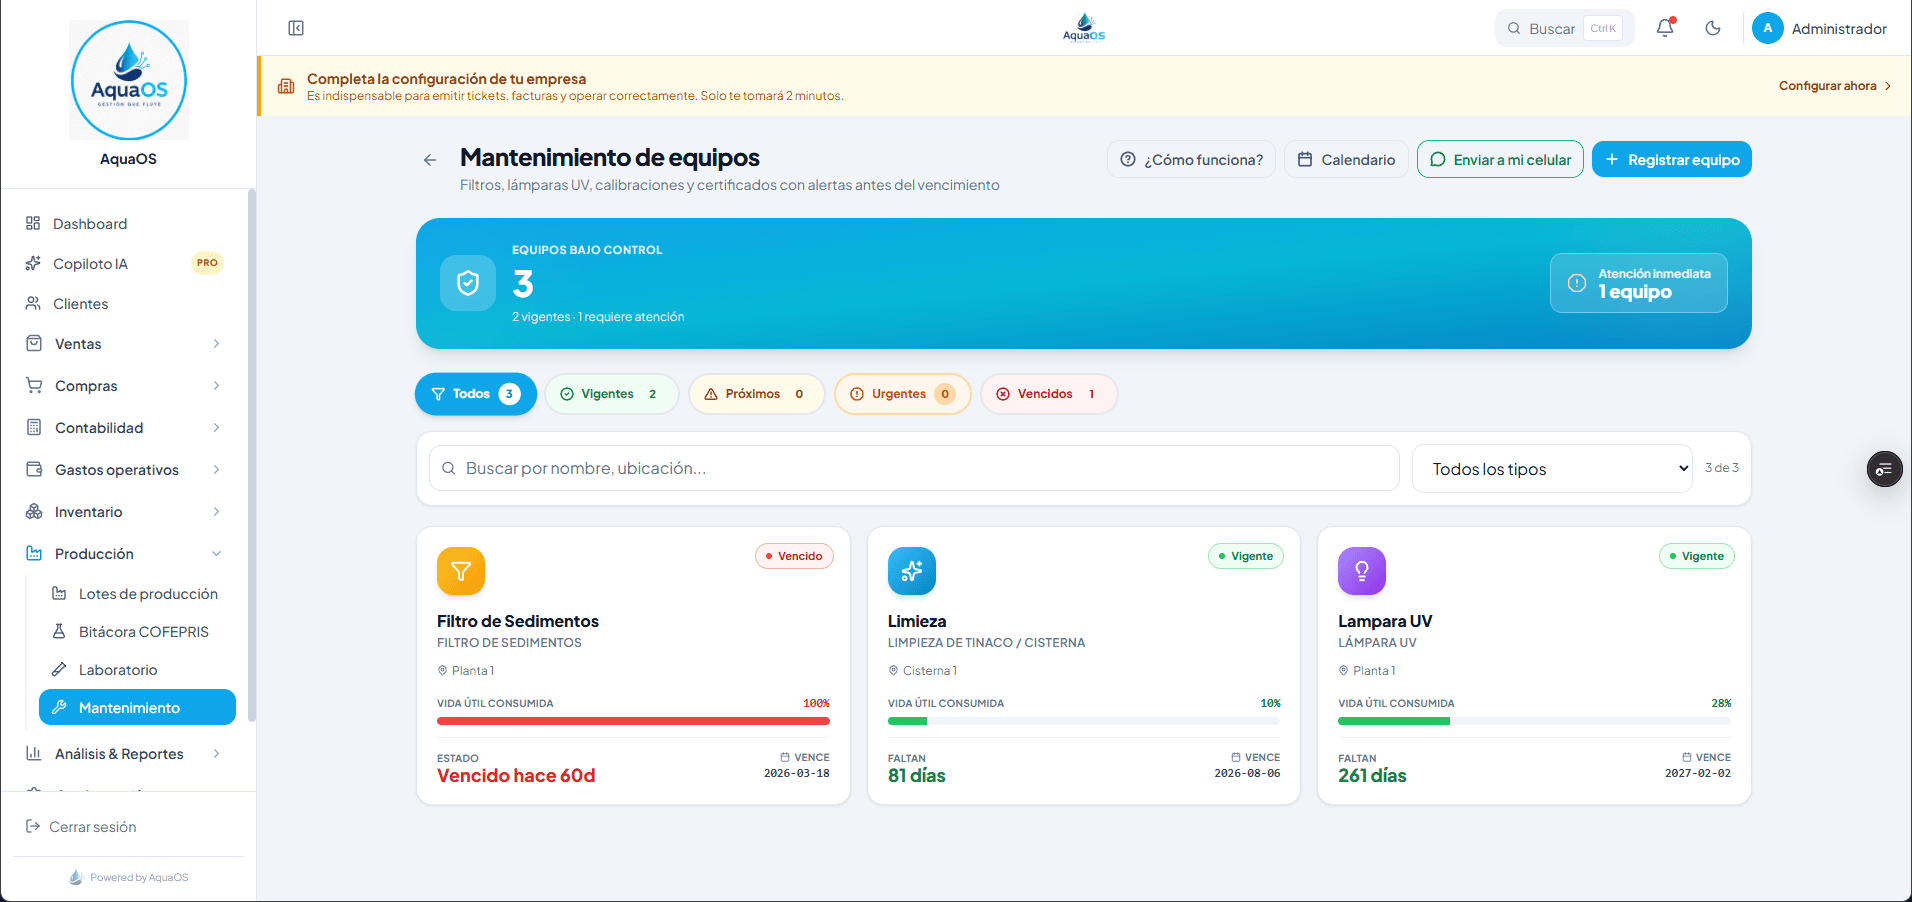This screenshot has width=1912, height=902.
Task: Expand the Compras submenu chevron
Action: click(216, 385)
